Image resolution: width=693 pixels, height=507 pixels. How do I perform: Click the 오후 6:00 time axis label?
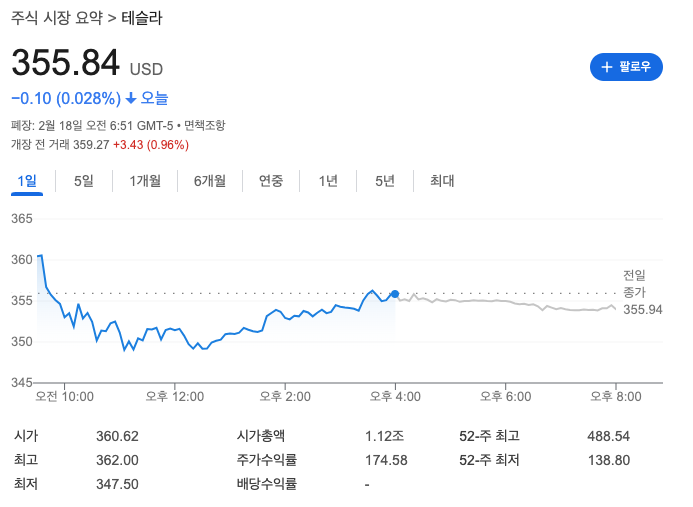pyautogui.click(x=506, y=396)
